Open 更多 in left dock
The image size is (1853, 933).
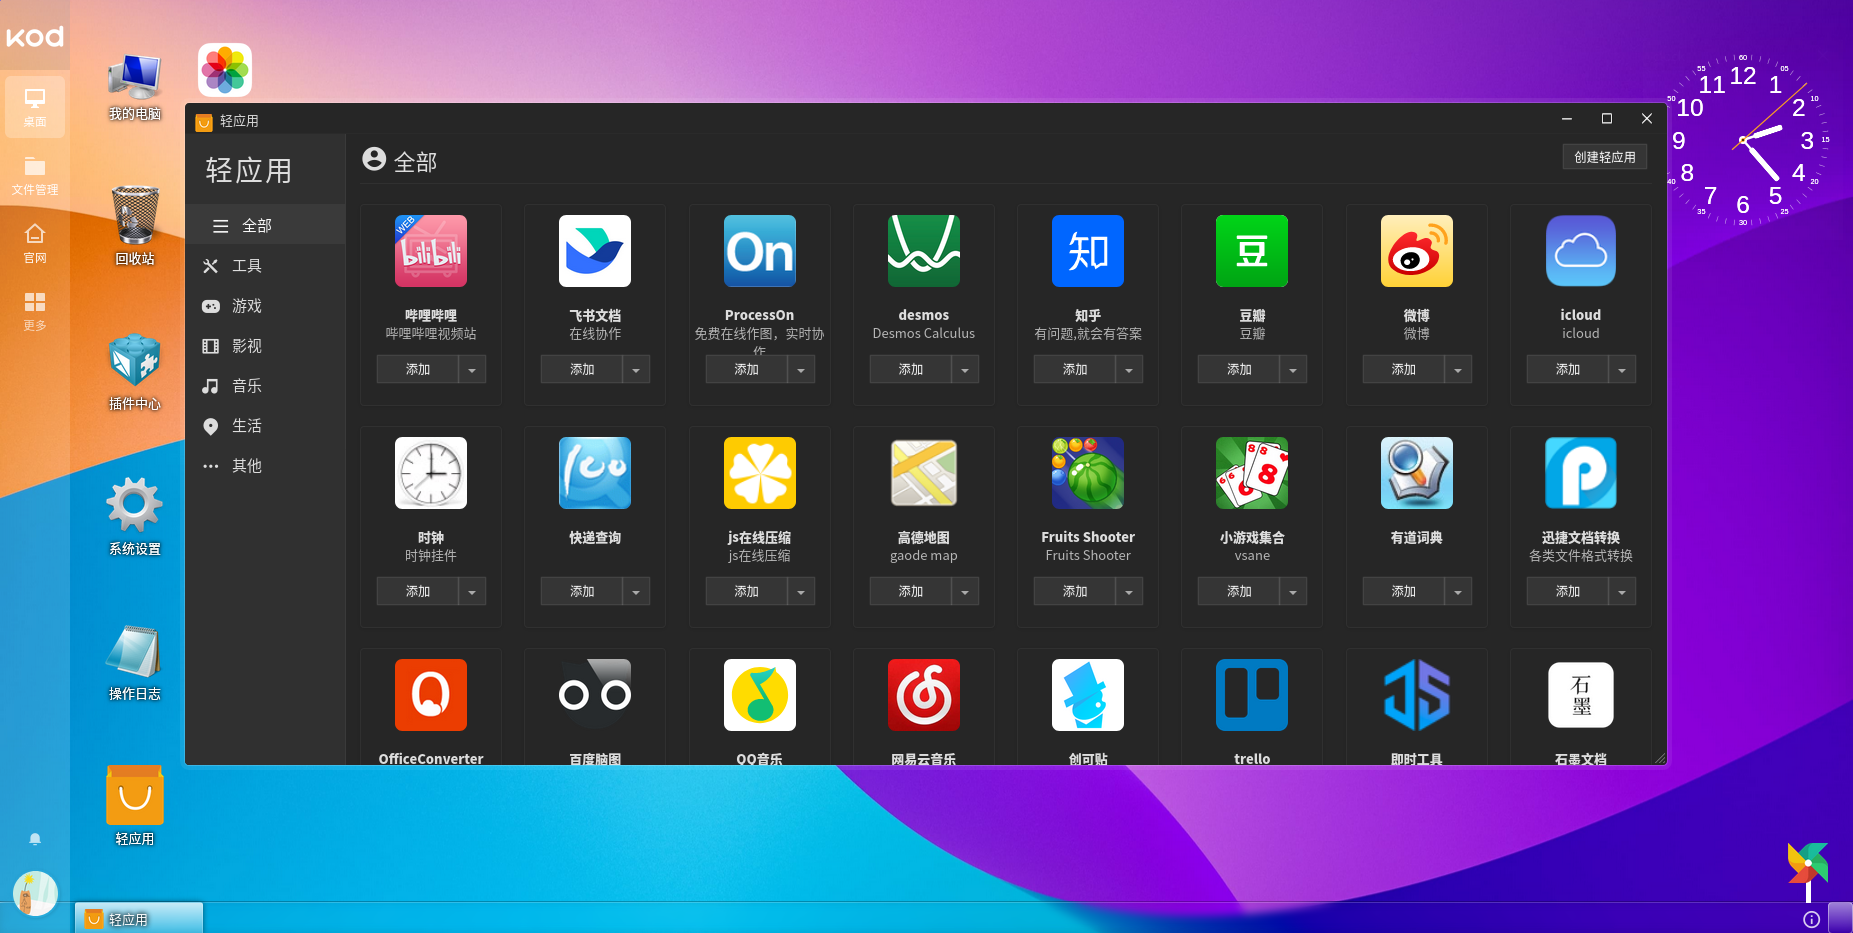coord(35,311)
